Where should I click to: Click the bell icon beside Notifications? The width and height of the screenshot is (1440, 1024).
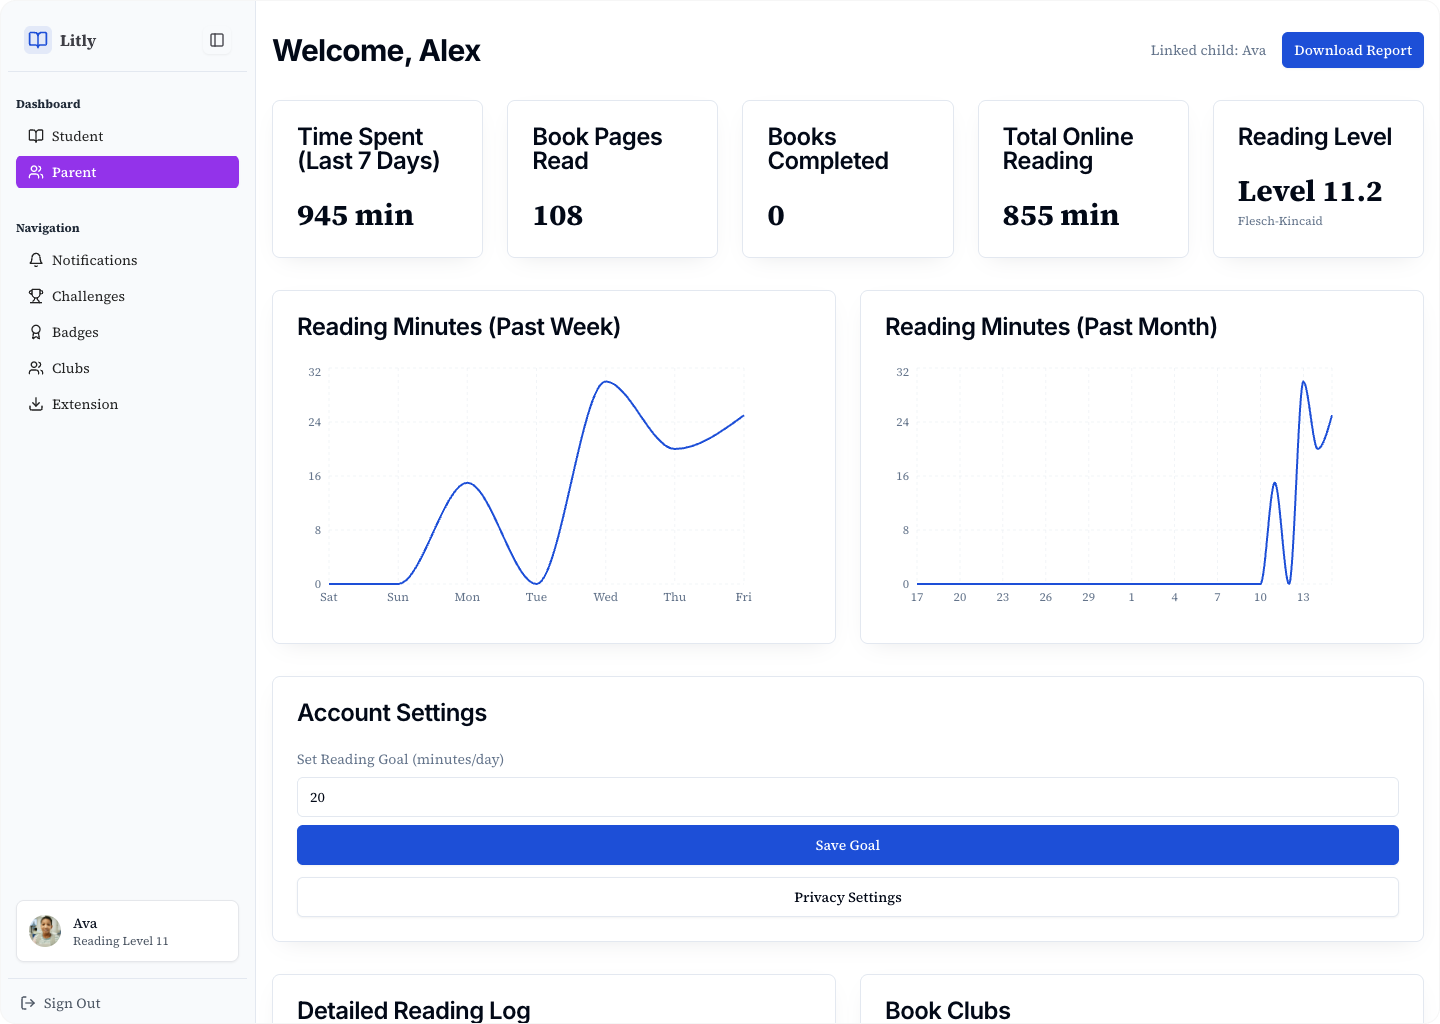coord(36,260)
